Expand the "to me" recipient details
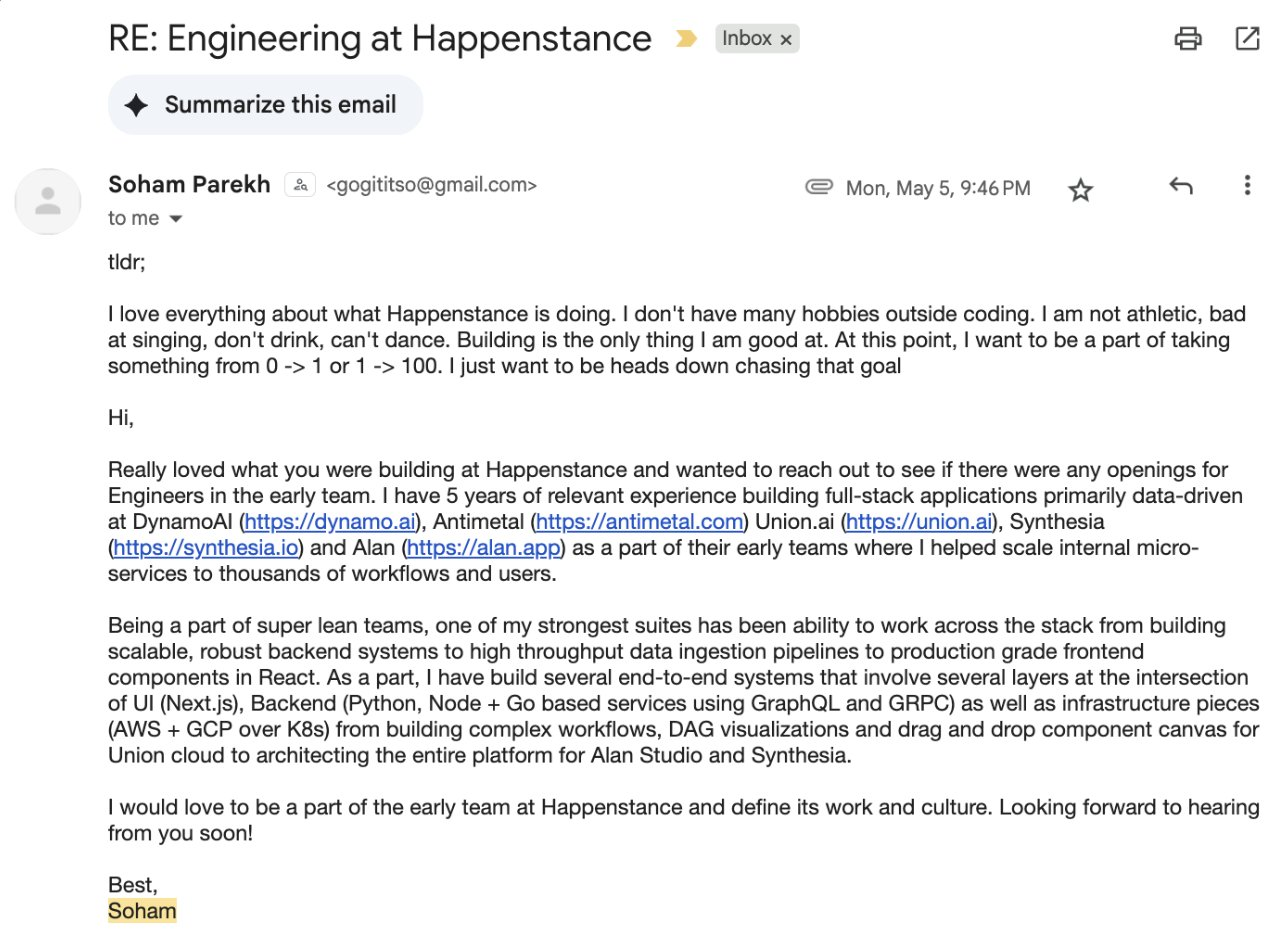Viewport: 1288px width, 948px height. (176, 219)
